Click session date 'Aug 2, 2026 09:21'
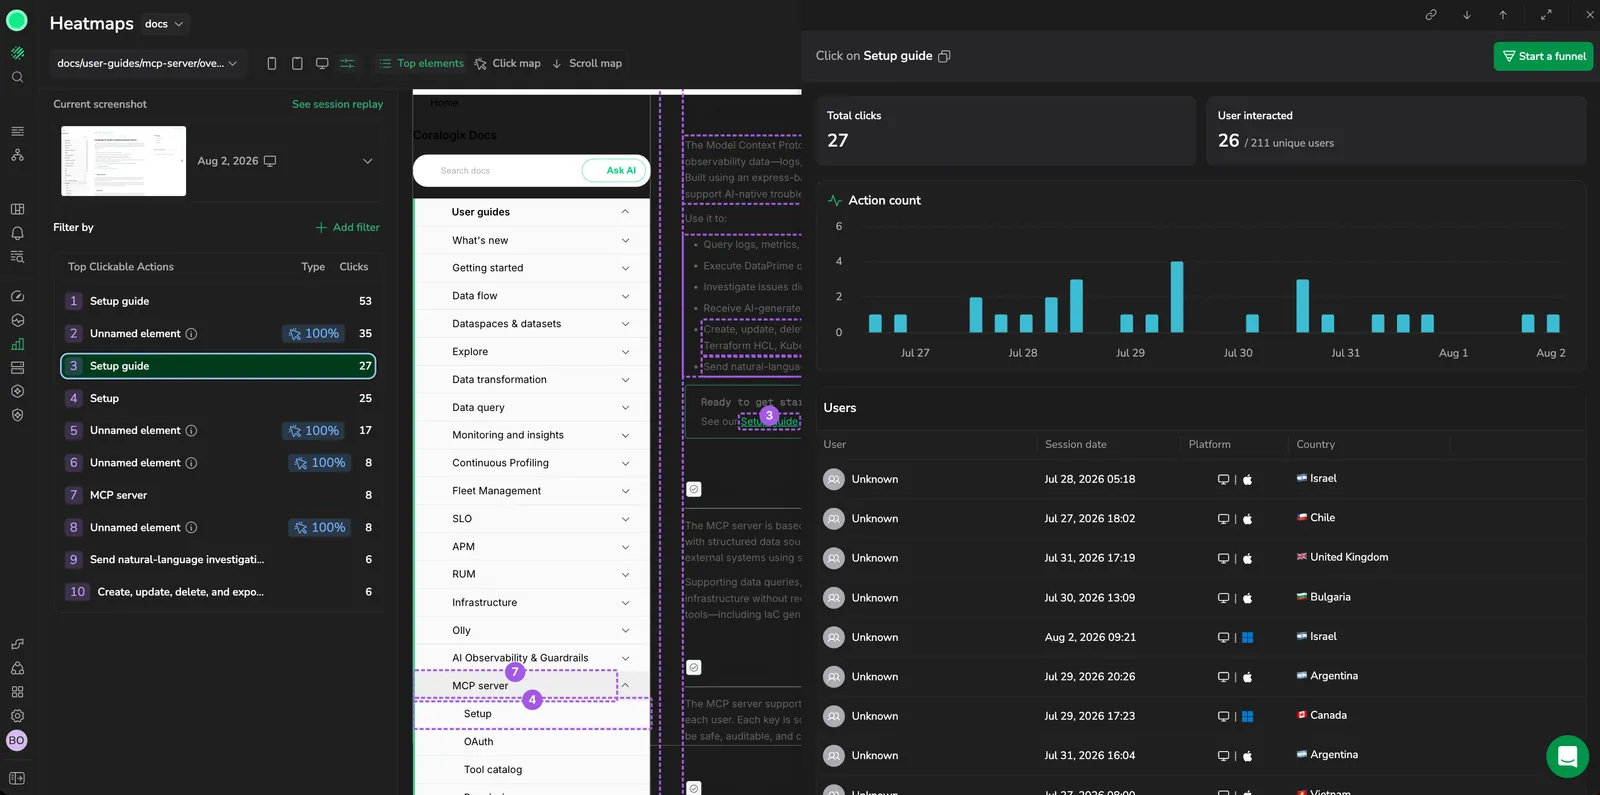 coord(1090,637)
